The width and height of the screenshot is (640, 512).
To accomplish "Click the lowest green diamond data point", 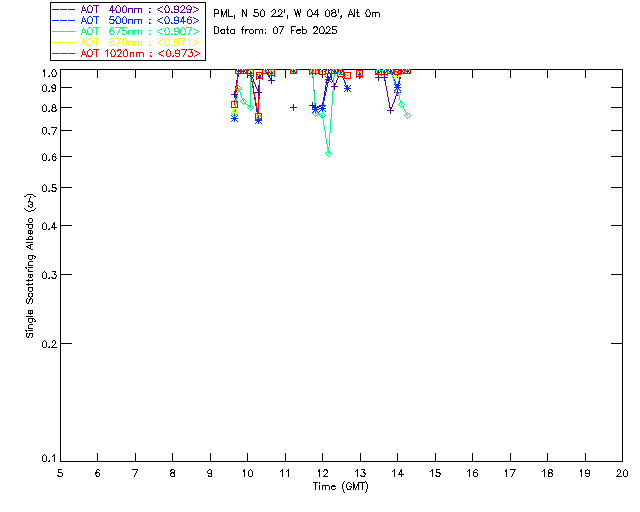I will click(328, 153).
